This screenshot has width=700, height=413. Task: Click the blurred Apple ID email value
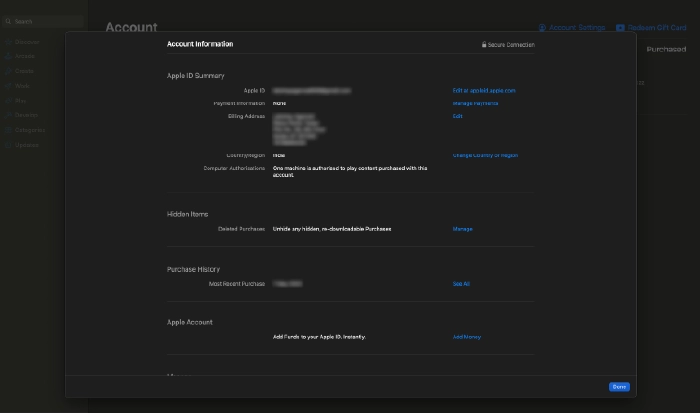click(312, 91)
